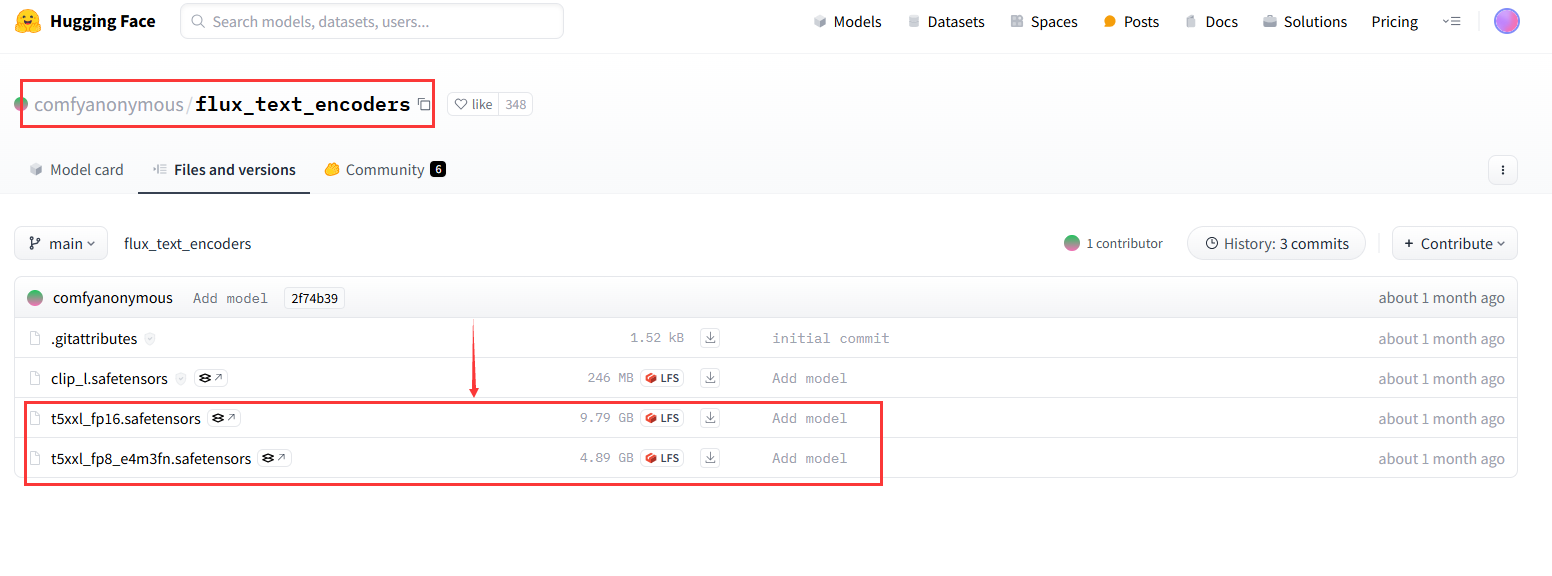Open Add model commit for clip_l.safetensors
1552x576 pixels.
[x=809, y=379]
